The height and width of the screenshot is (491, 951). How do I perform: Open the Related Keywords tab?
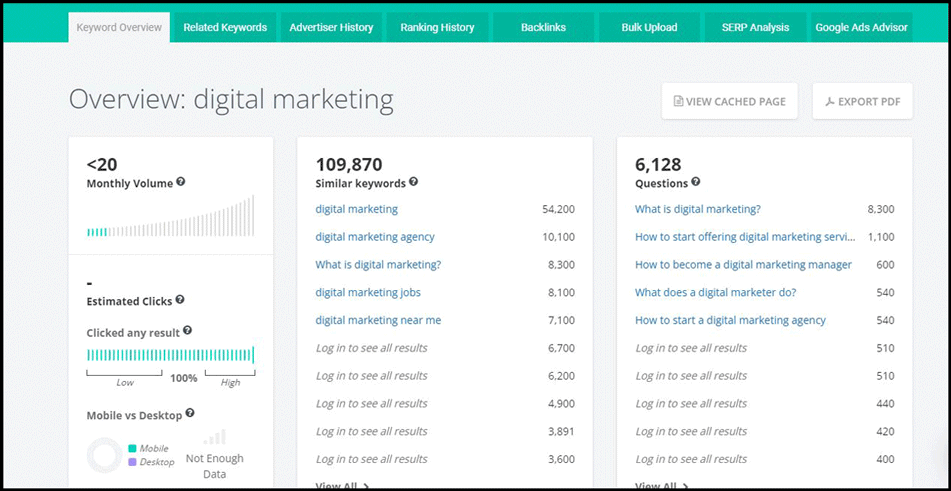click(x=225, y=28)
